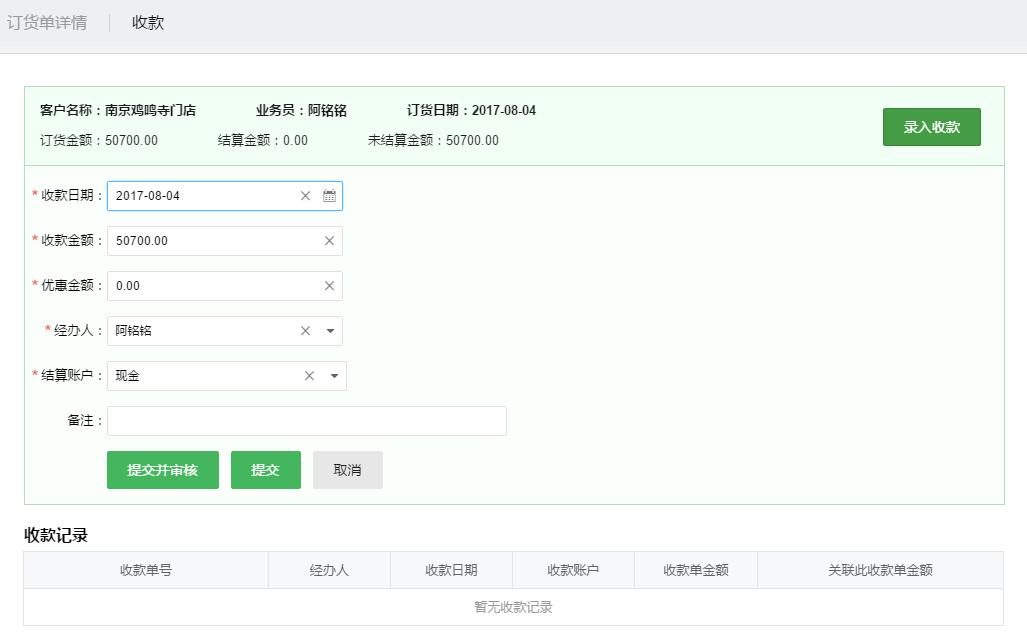This screenshot has height=633, width=1027.
Task: Switch to the 订货单详情 tab
Action: coord(47,22)
